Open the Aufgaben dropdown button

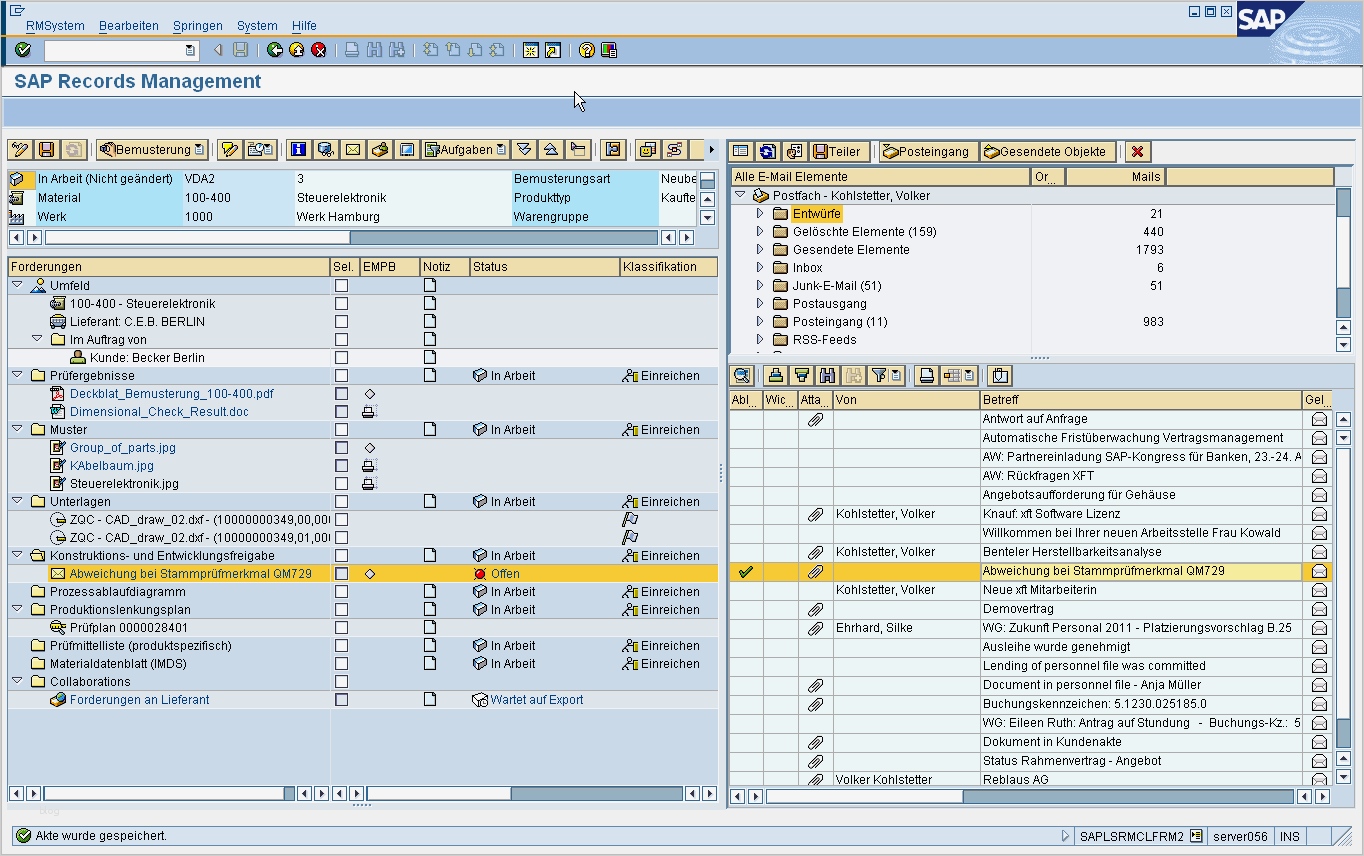pos(466,150)
